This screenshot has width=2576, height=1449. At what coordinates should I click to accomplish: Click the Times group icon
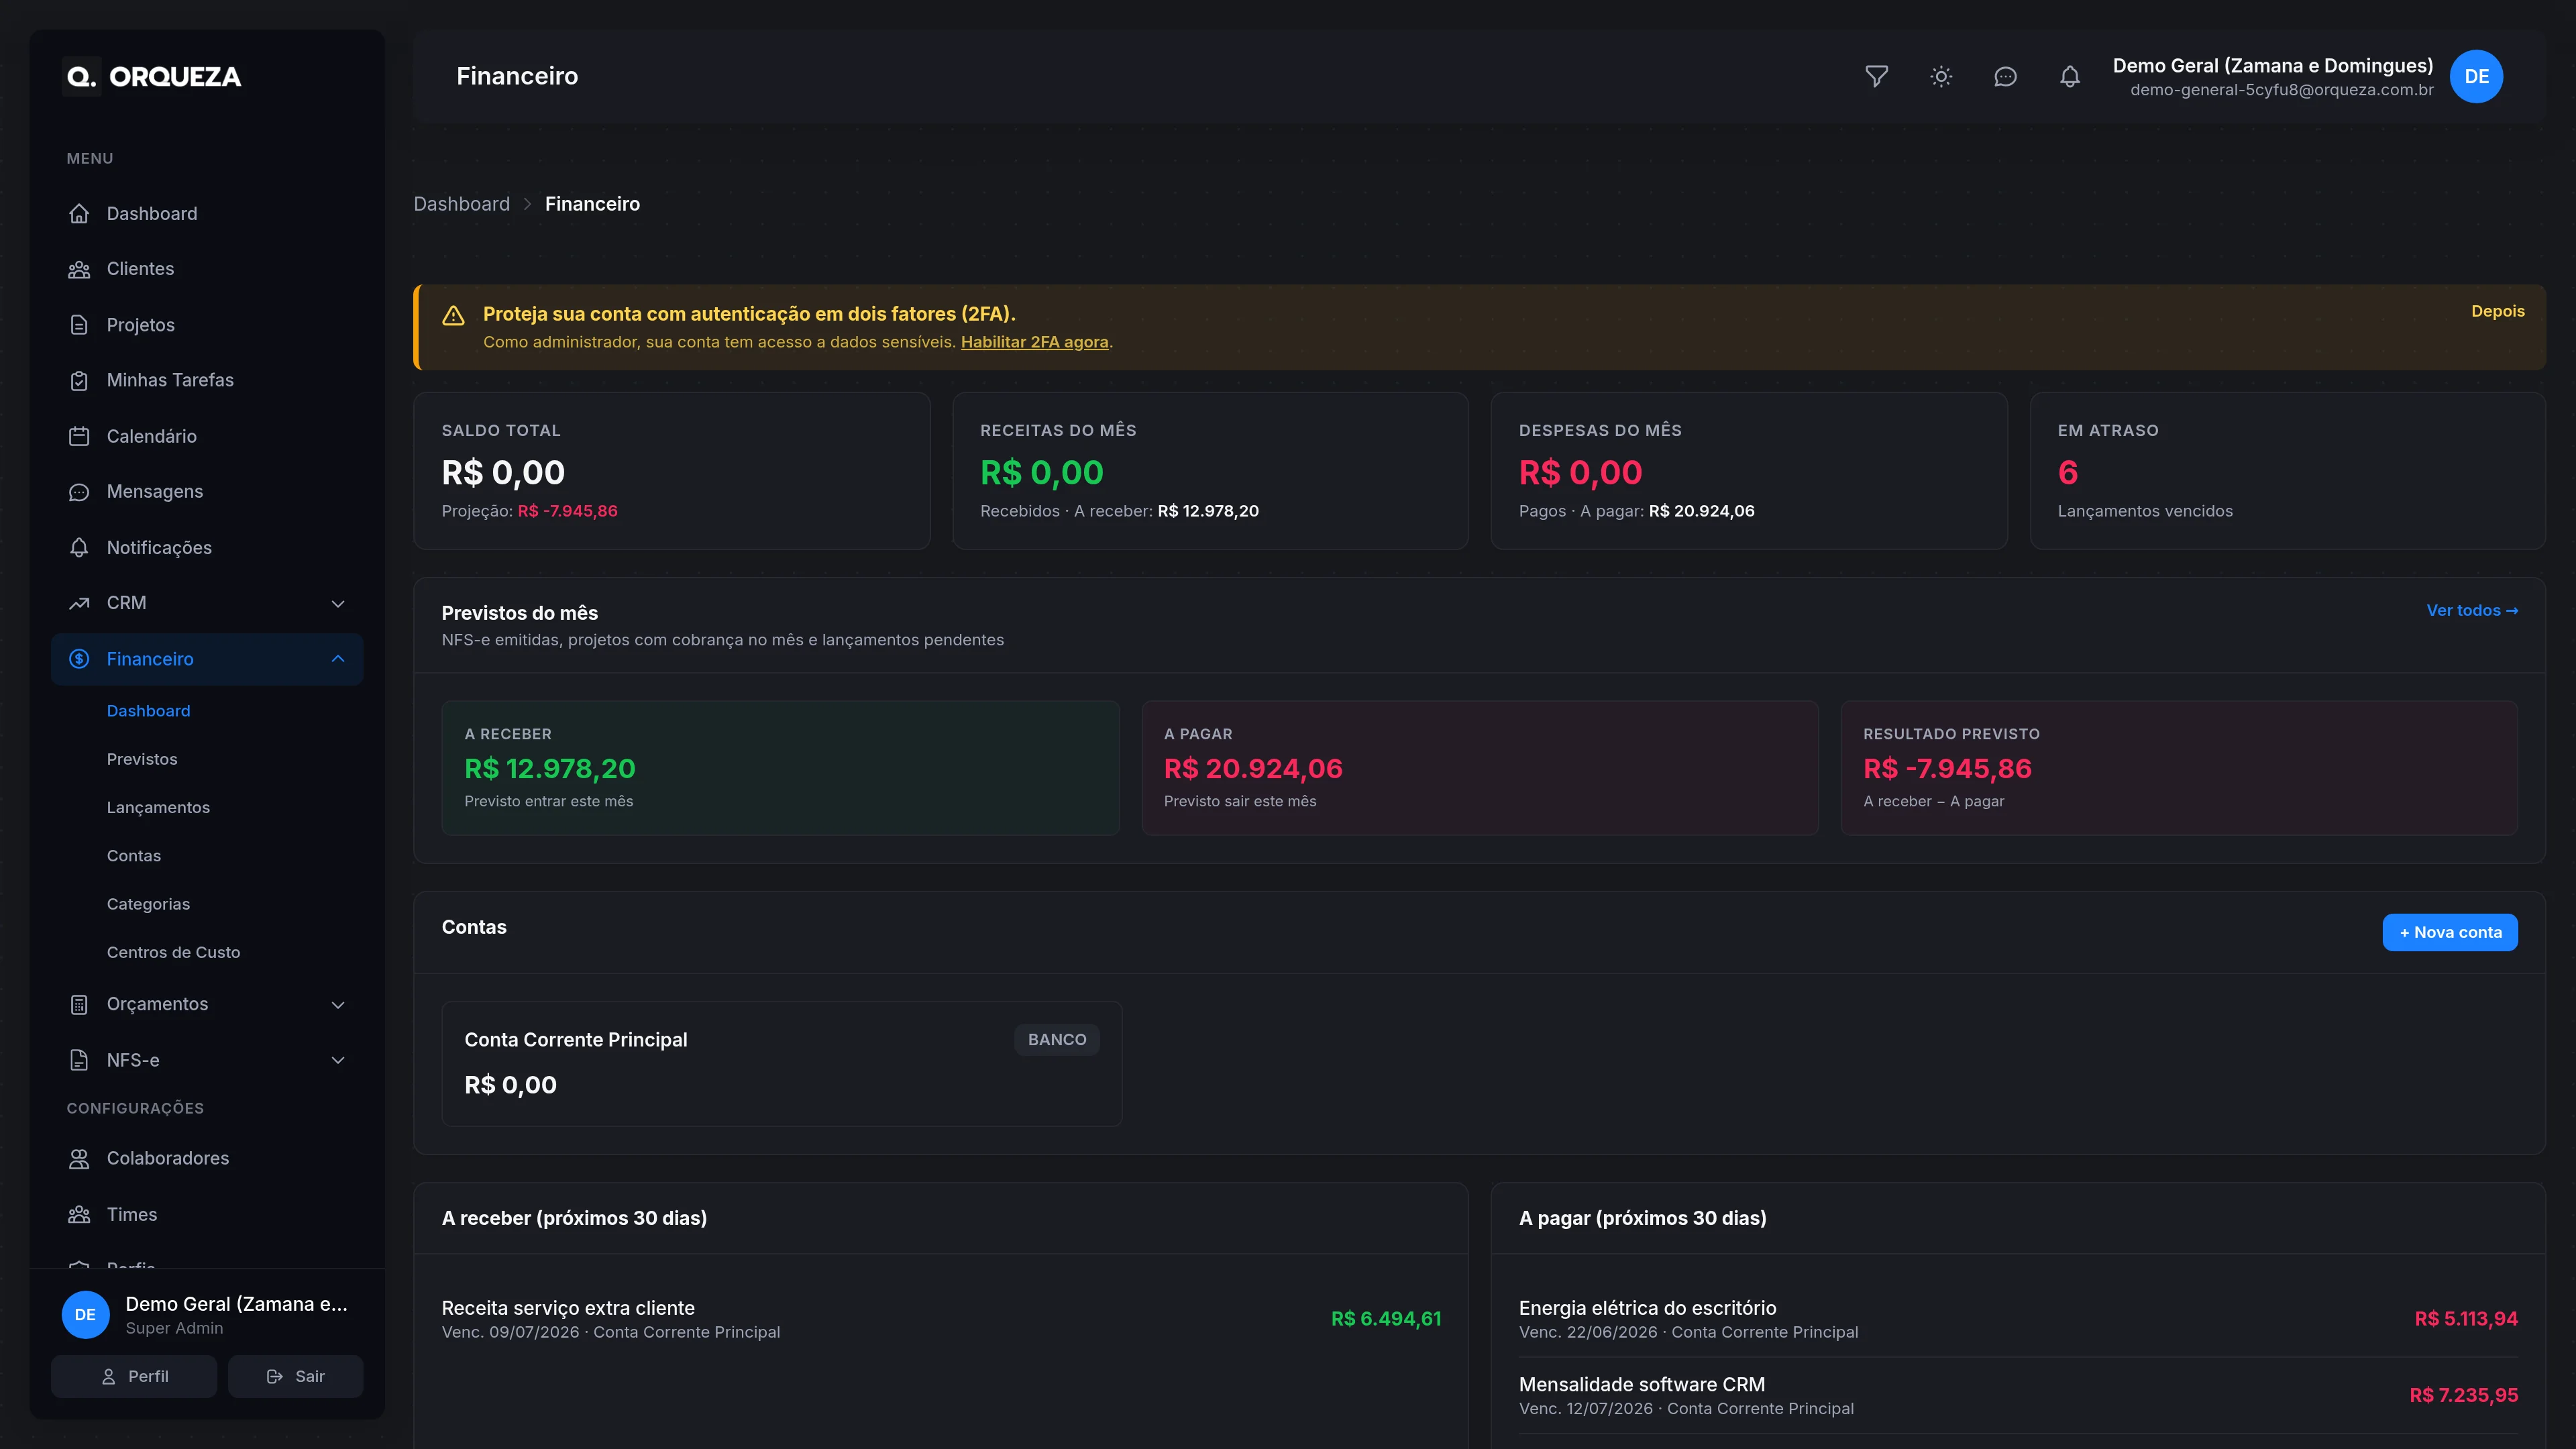(79, 1214)
